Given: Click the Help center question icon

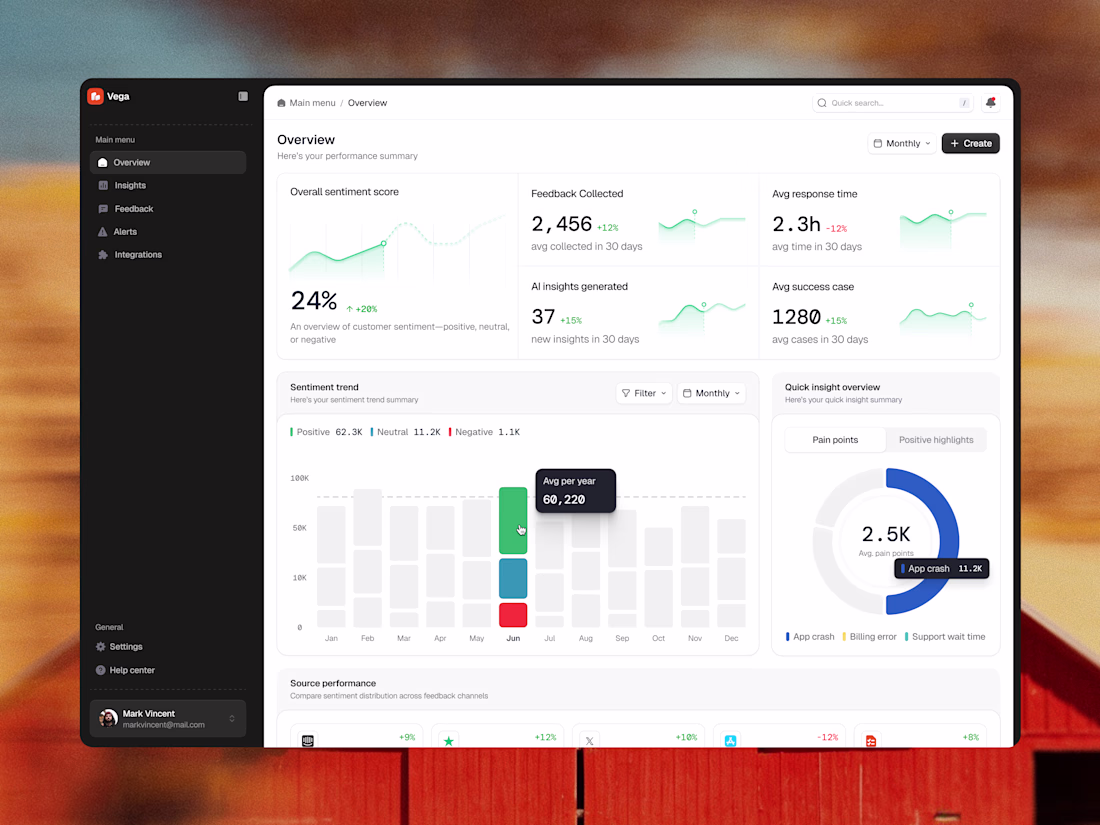Looking at the screenshot, I should point(100,670).
